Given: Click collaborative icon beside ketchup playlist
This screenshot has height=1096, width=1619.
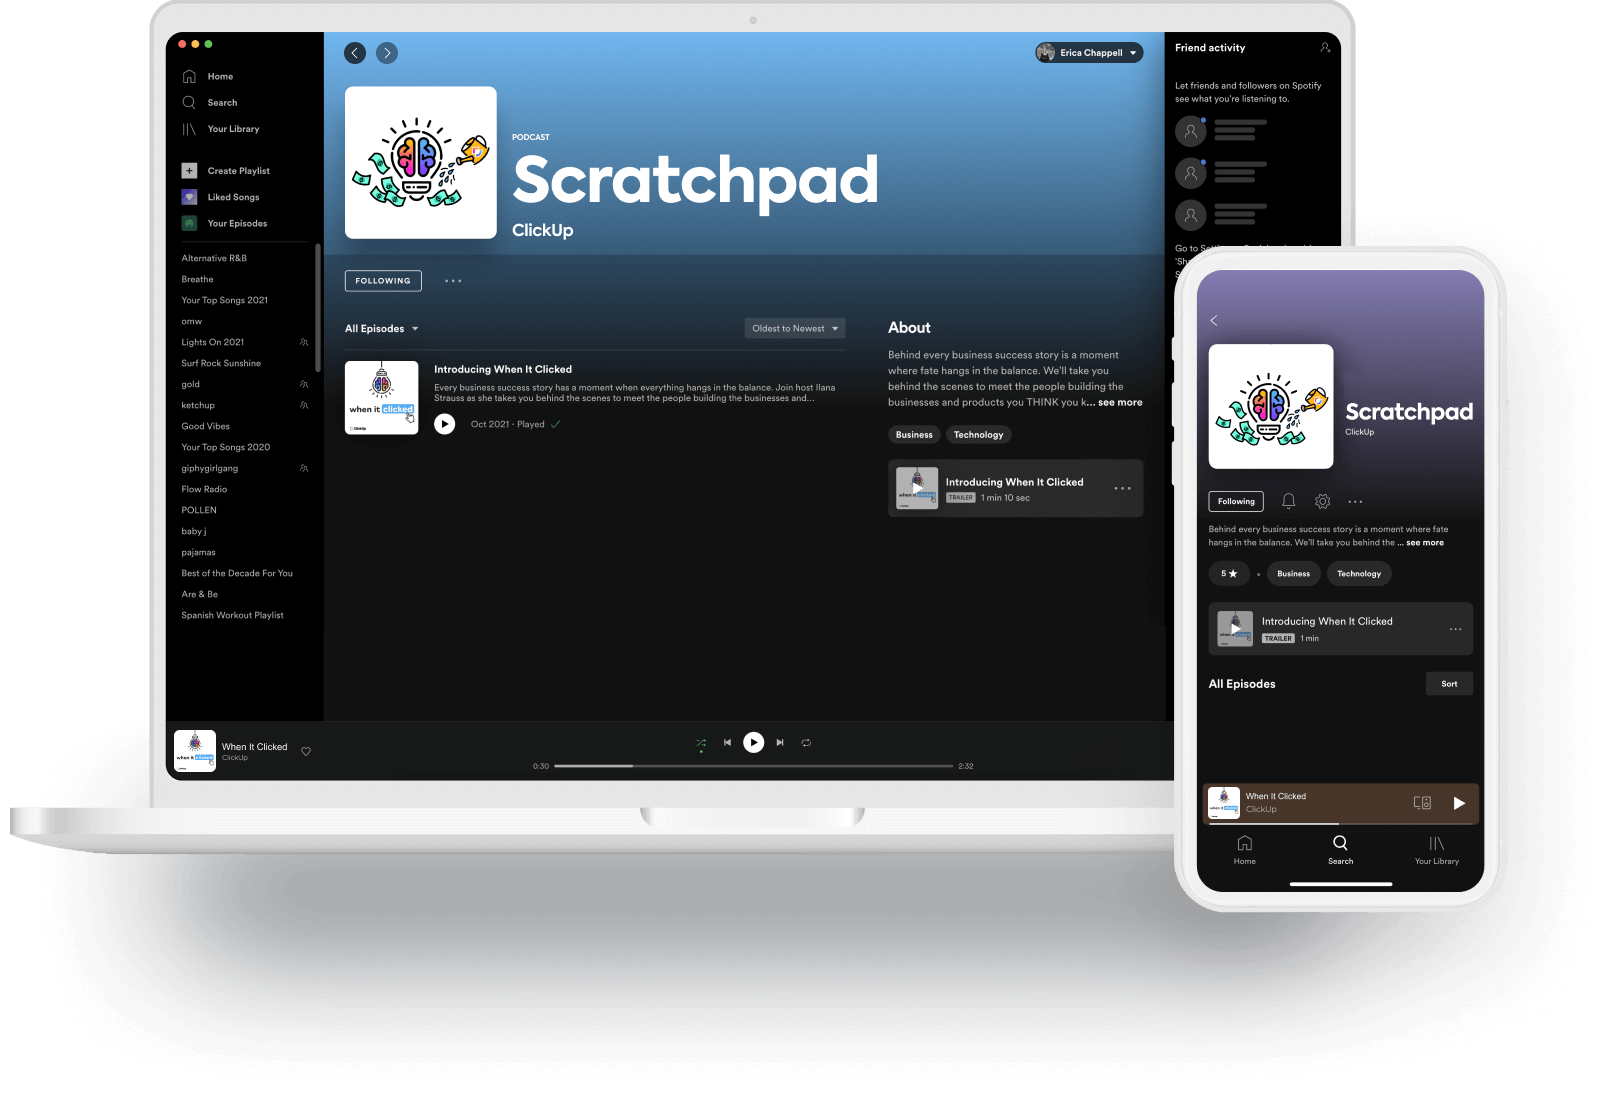Looking at the screenshot, I should point(304,405).
